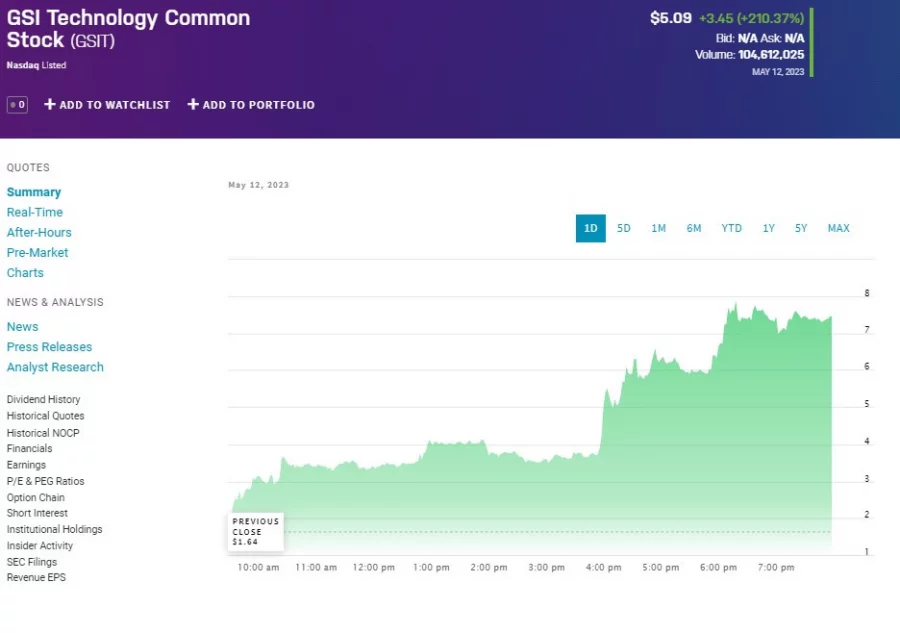Open the After-Hours quotes page
The image size is (900, 633).
tap(39, 232)
